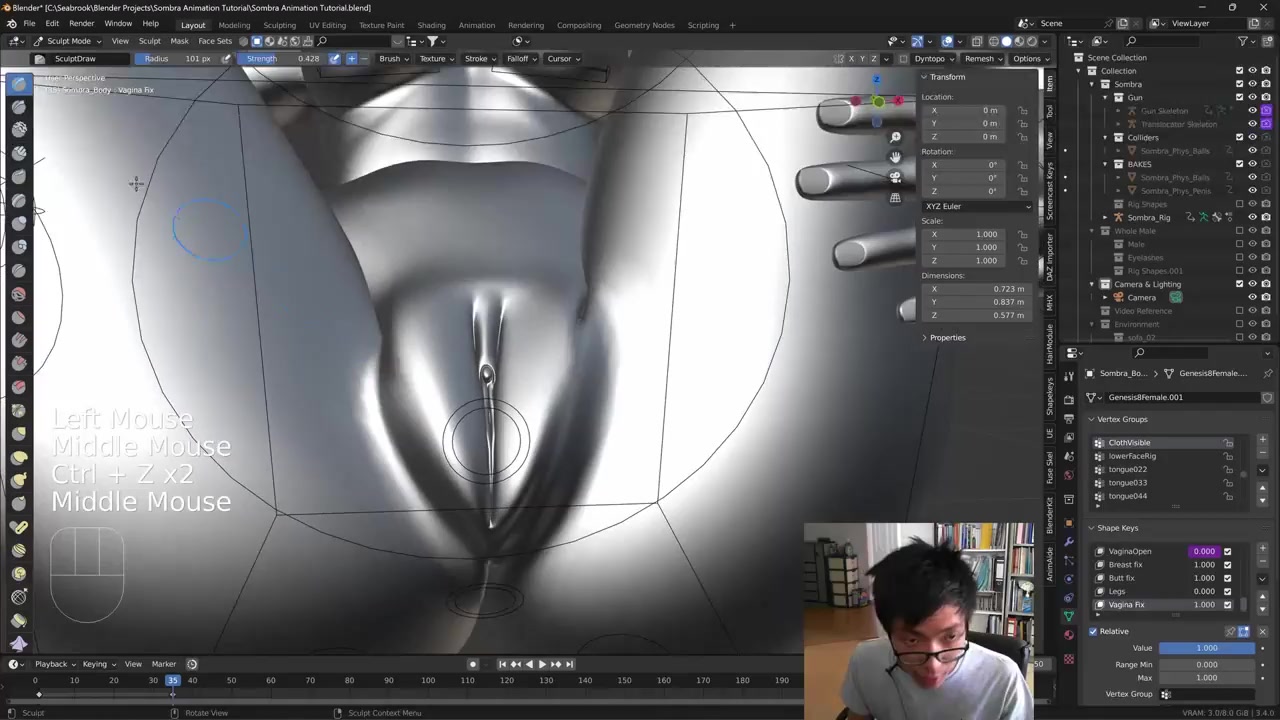Image resolution: width=1280 pixels, height=720 pixels.
Task: Open the Options popover in the header
Action: [x=1027, y=59]
